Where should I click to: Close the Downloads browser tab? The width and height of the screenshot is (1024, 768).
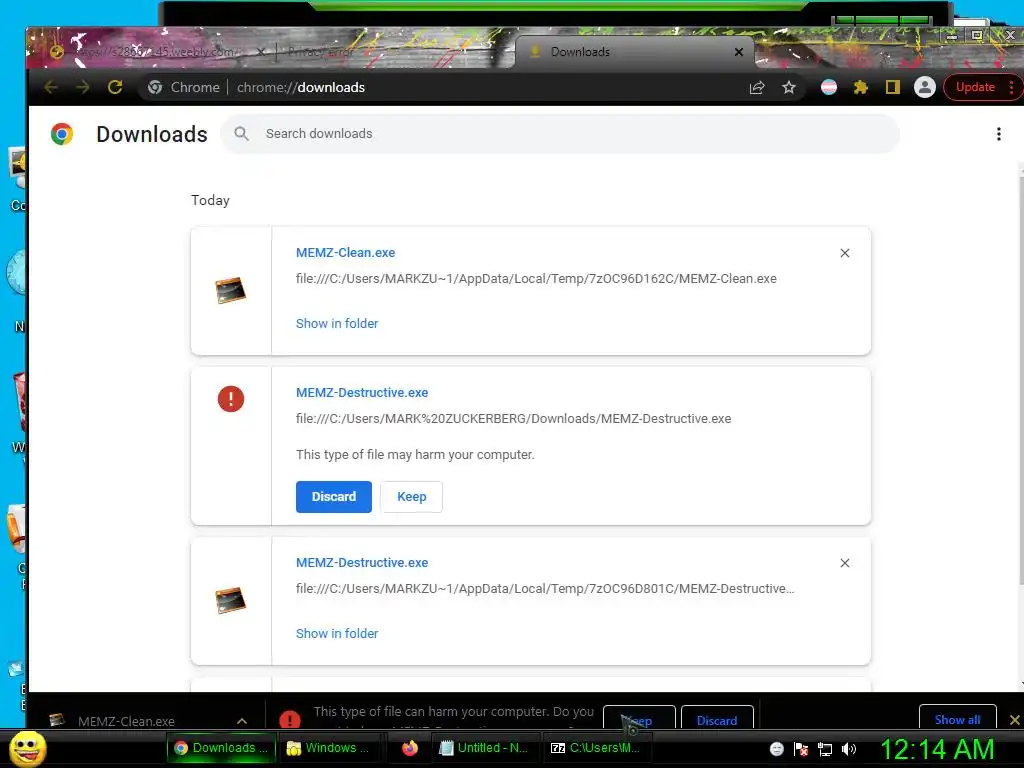tap(739, 52)
